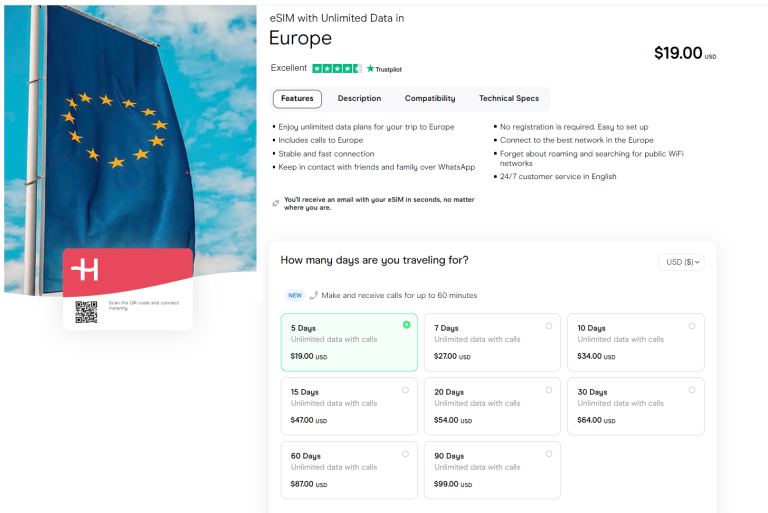The height and width of the screenshot is (513, 768).
Task: Select the 5 Days plan radio button
Action: [x=407, y=325]
